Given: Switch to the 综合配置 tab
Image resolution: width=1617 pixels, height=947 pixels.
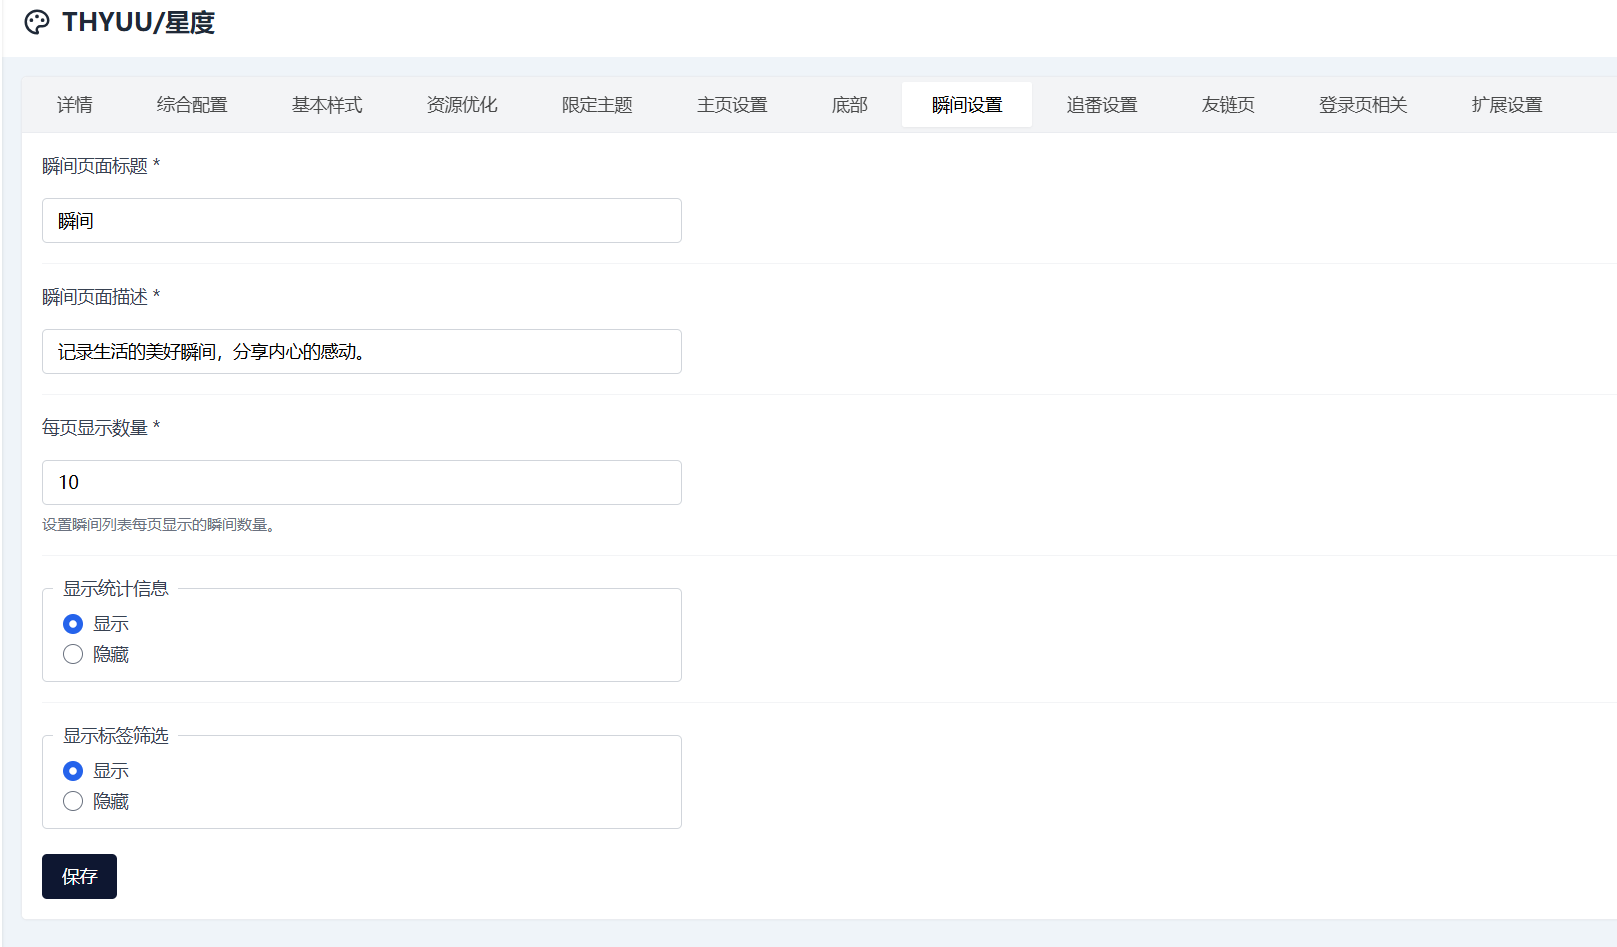Looking at the screenshot, I should pyautogui.click(x=192, y=105).
